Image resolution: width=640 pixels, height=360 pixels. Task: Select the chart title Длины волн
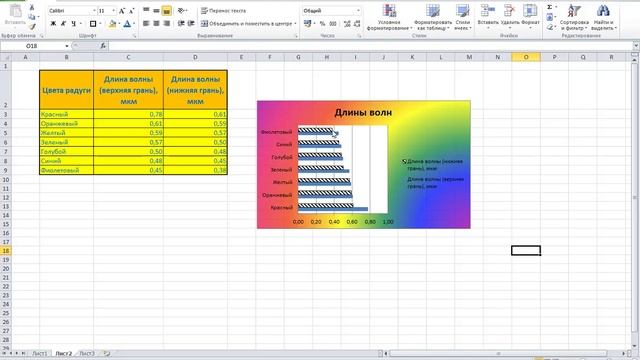point(363,112)
